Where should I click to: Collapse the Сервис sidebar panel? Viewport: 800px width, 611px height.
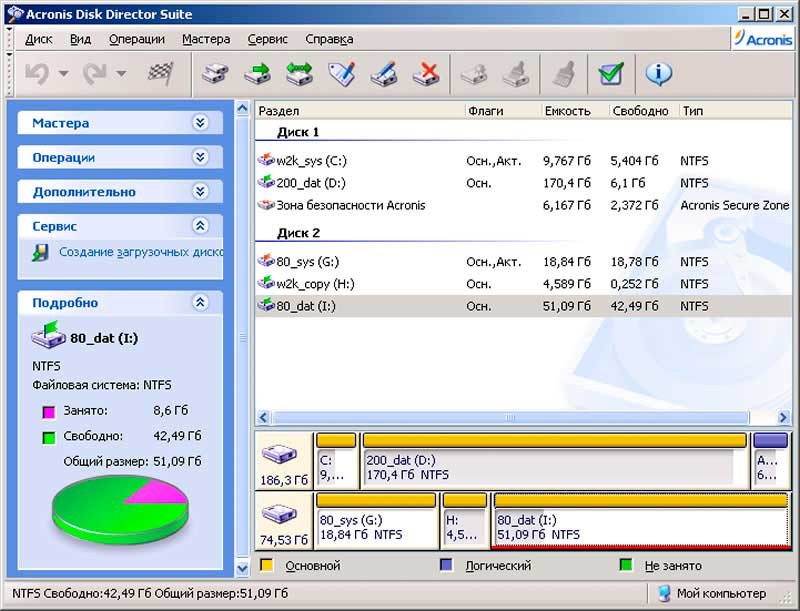[200, 225]
